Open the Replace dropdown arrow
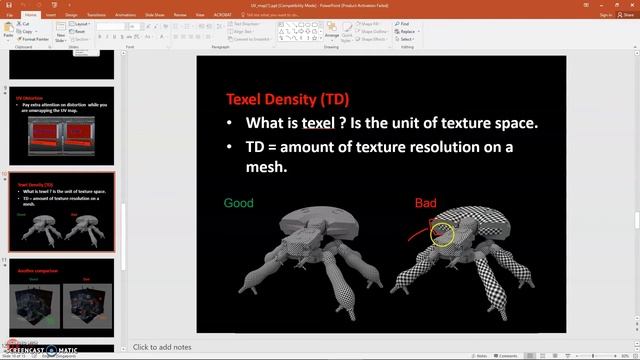 pyautogui.click(x=419, y=31)
